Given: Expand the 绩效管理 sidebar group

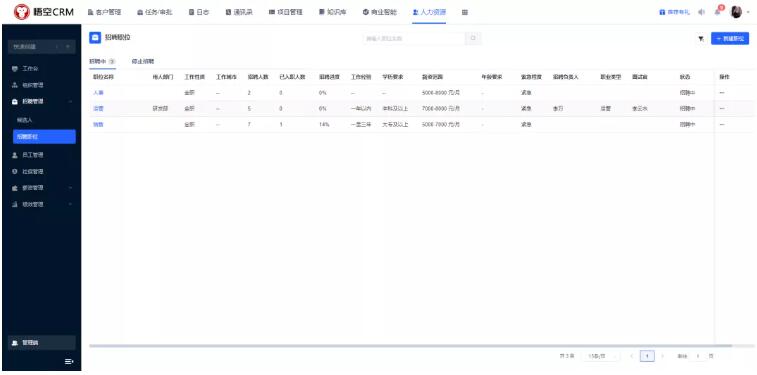Looking at the screenshot, I should coord(42,204).
